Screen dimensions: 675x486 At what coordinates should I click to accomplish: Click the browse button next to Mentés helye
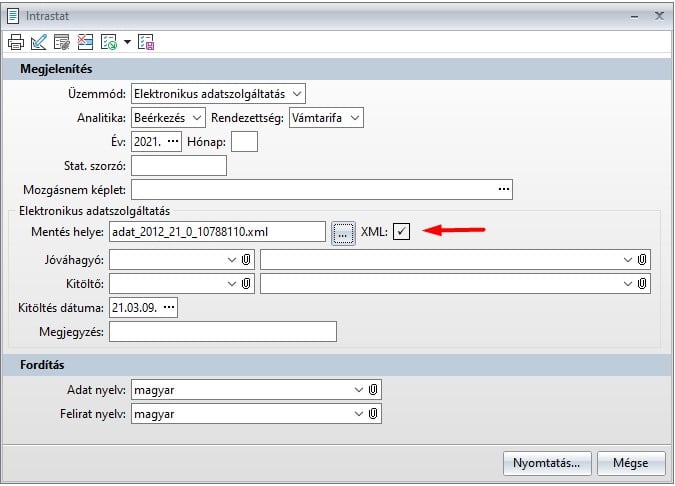pyautogui.click(x=343, y=233)
